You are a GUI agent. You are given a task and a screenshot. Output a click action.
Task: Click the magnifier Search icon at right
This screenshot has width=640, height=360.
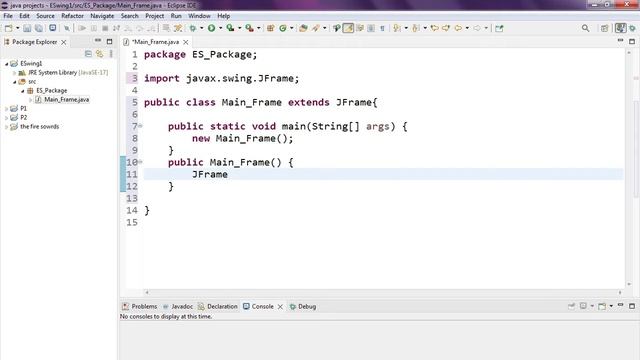(585, 28)
